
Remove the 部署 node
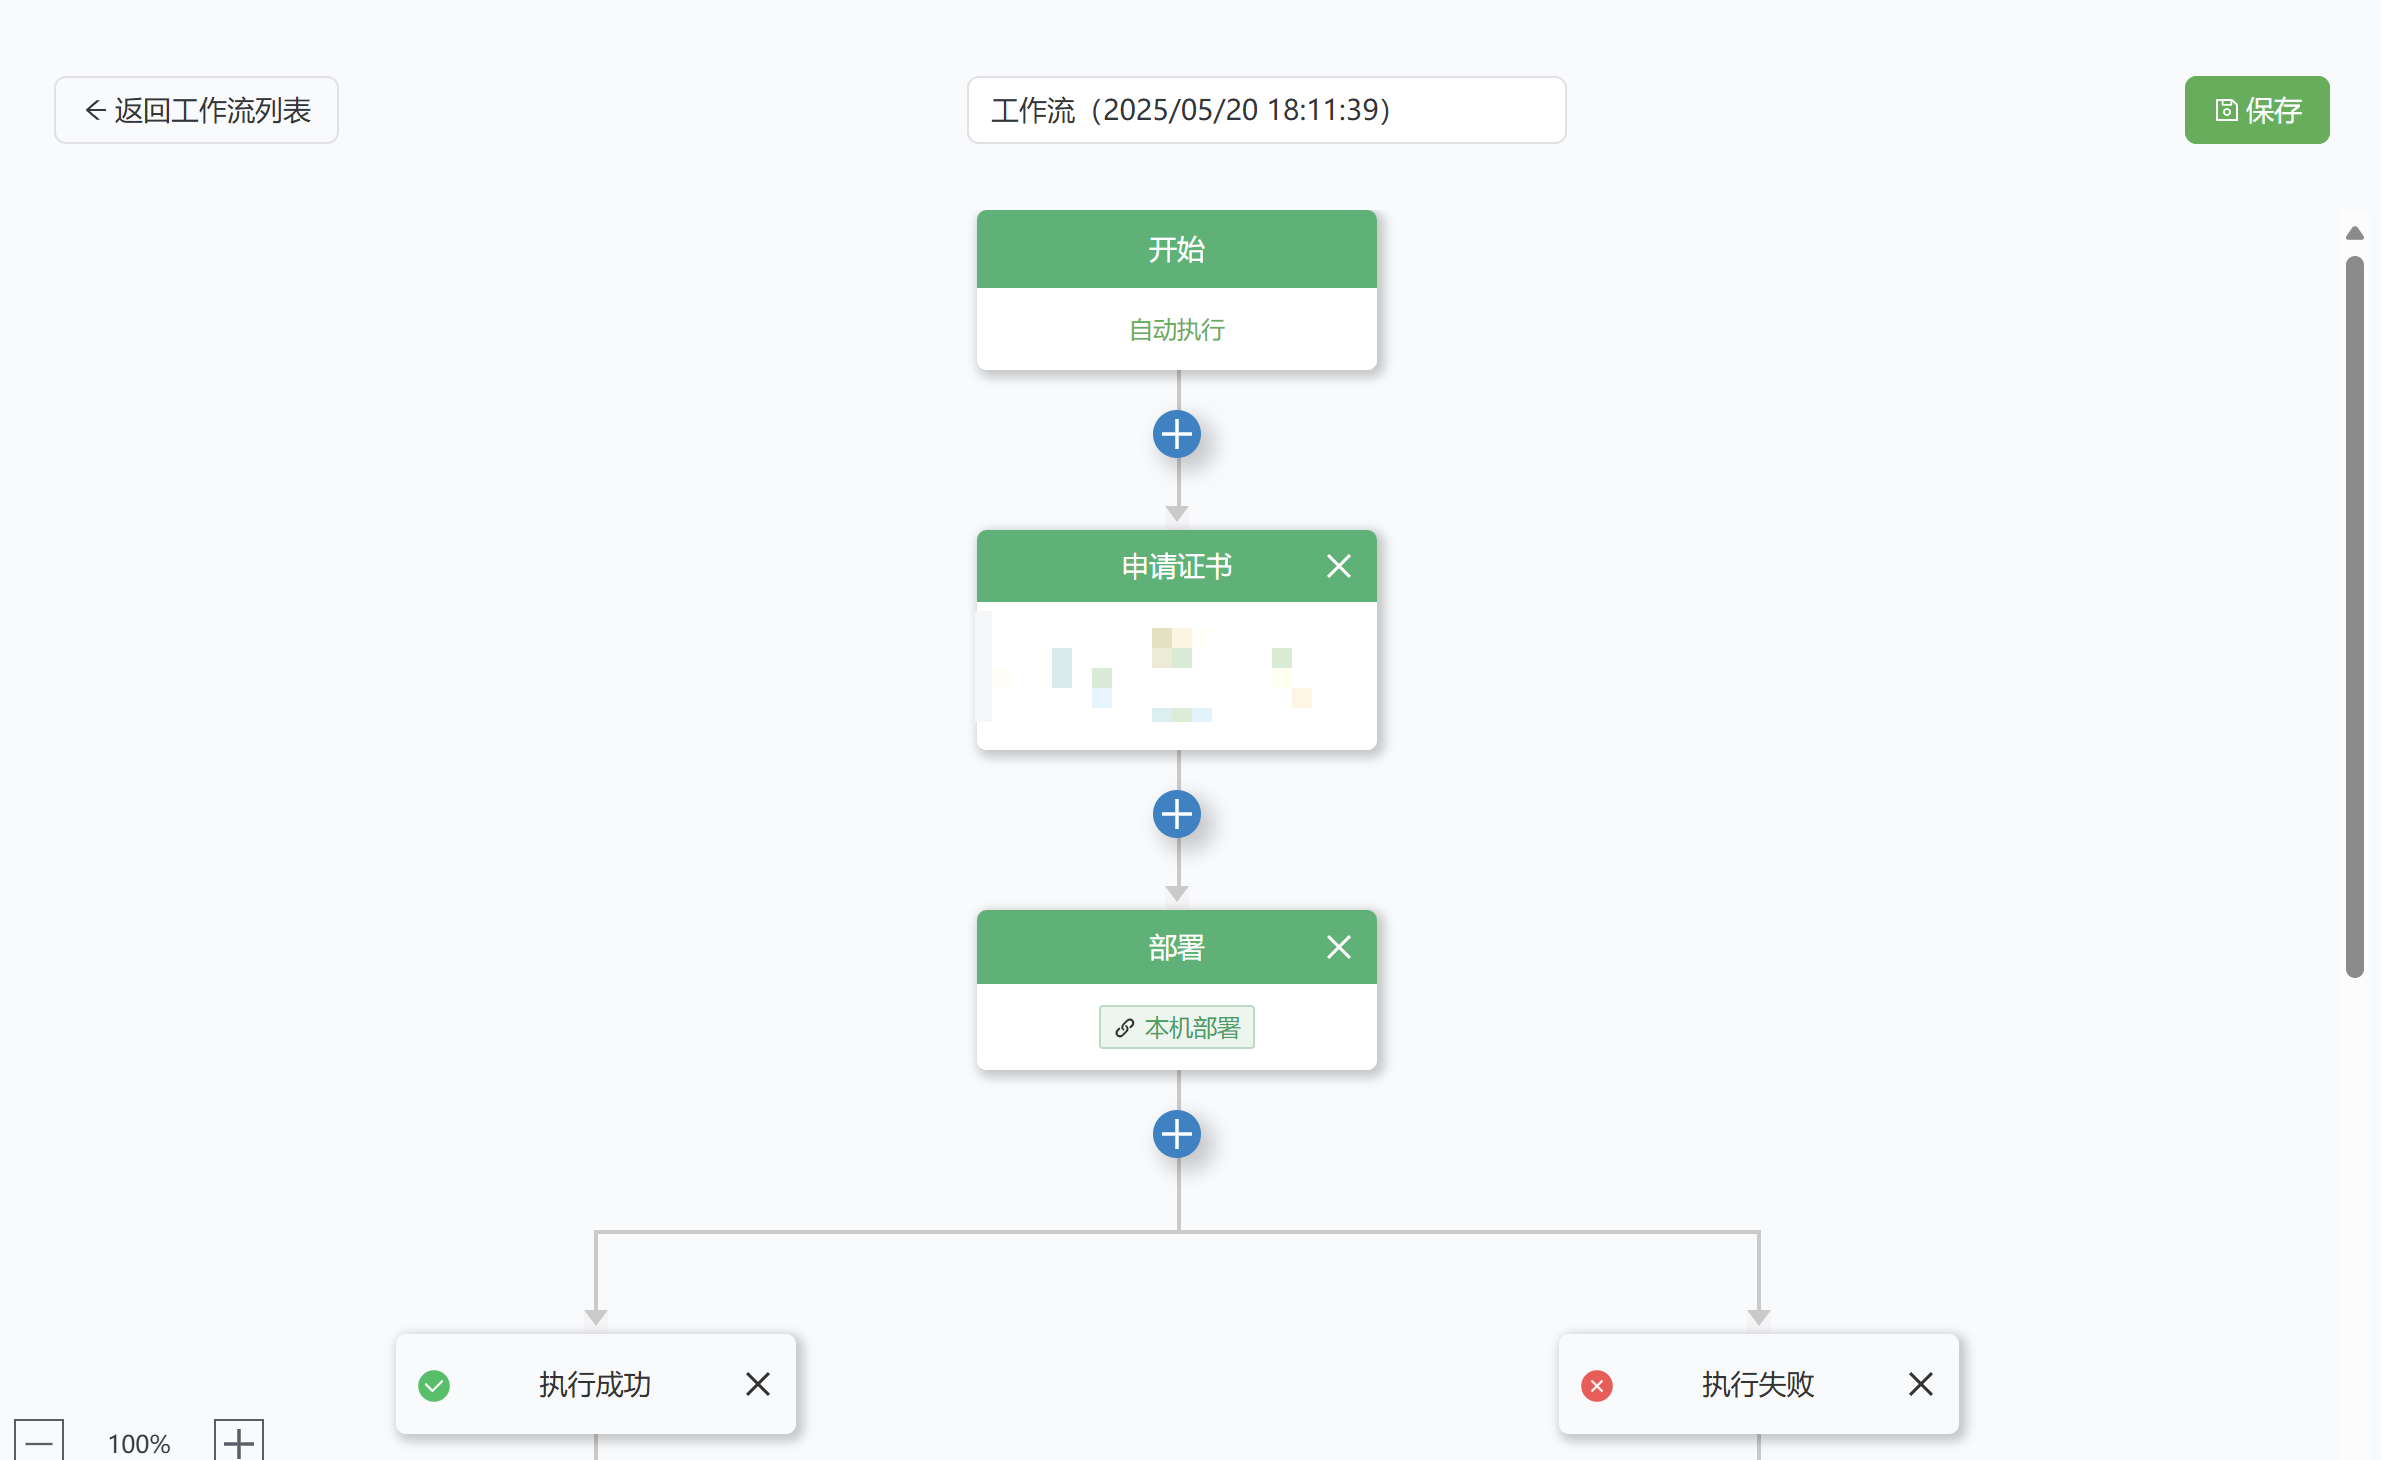[x=1339, y=947]
